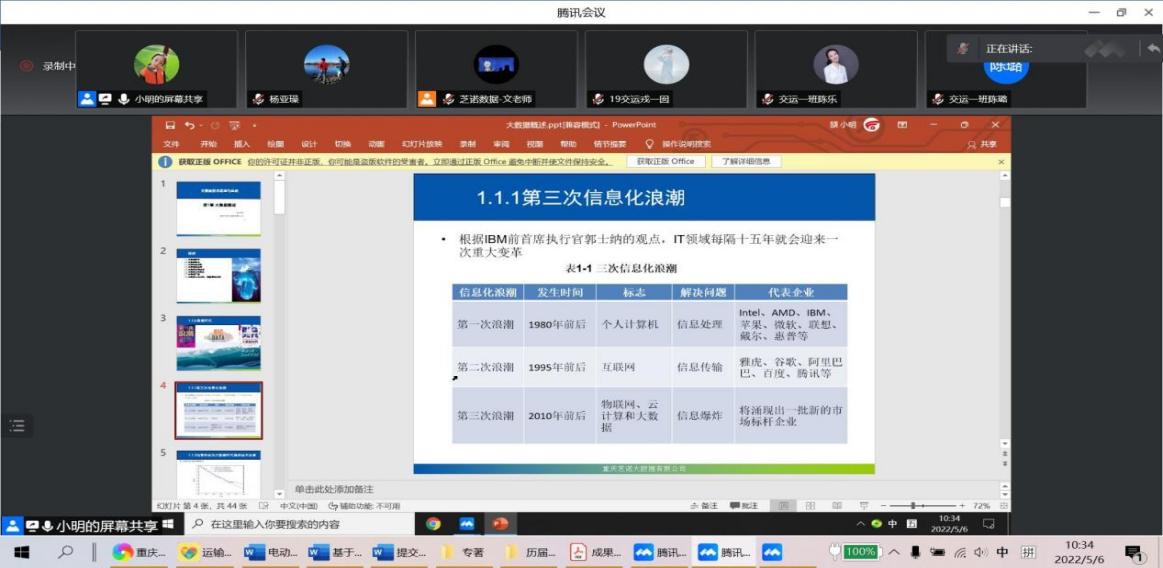This screenshot has height=568, width=1163.
Task: Click participant tile 杨亚操
Action: [326, 69]
